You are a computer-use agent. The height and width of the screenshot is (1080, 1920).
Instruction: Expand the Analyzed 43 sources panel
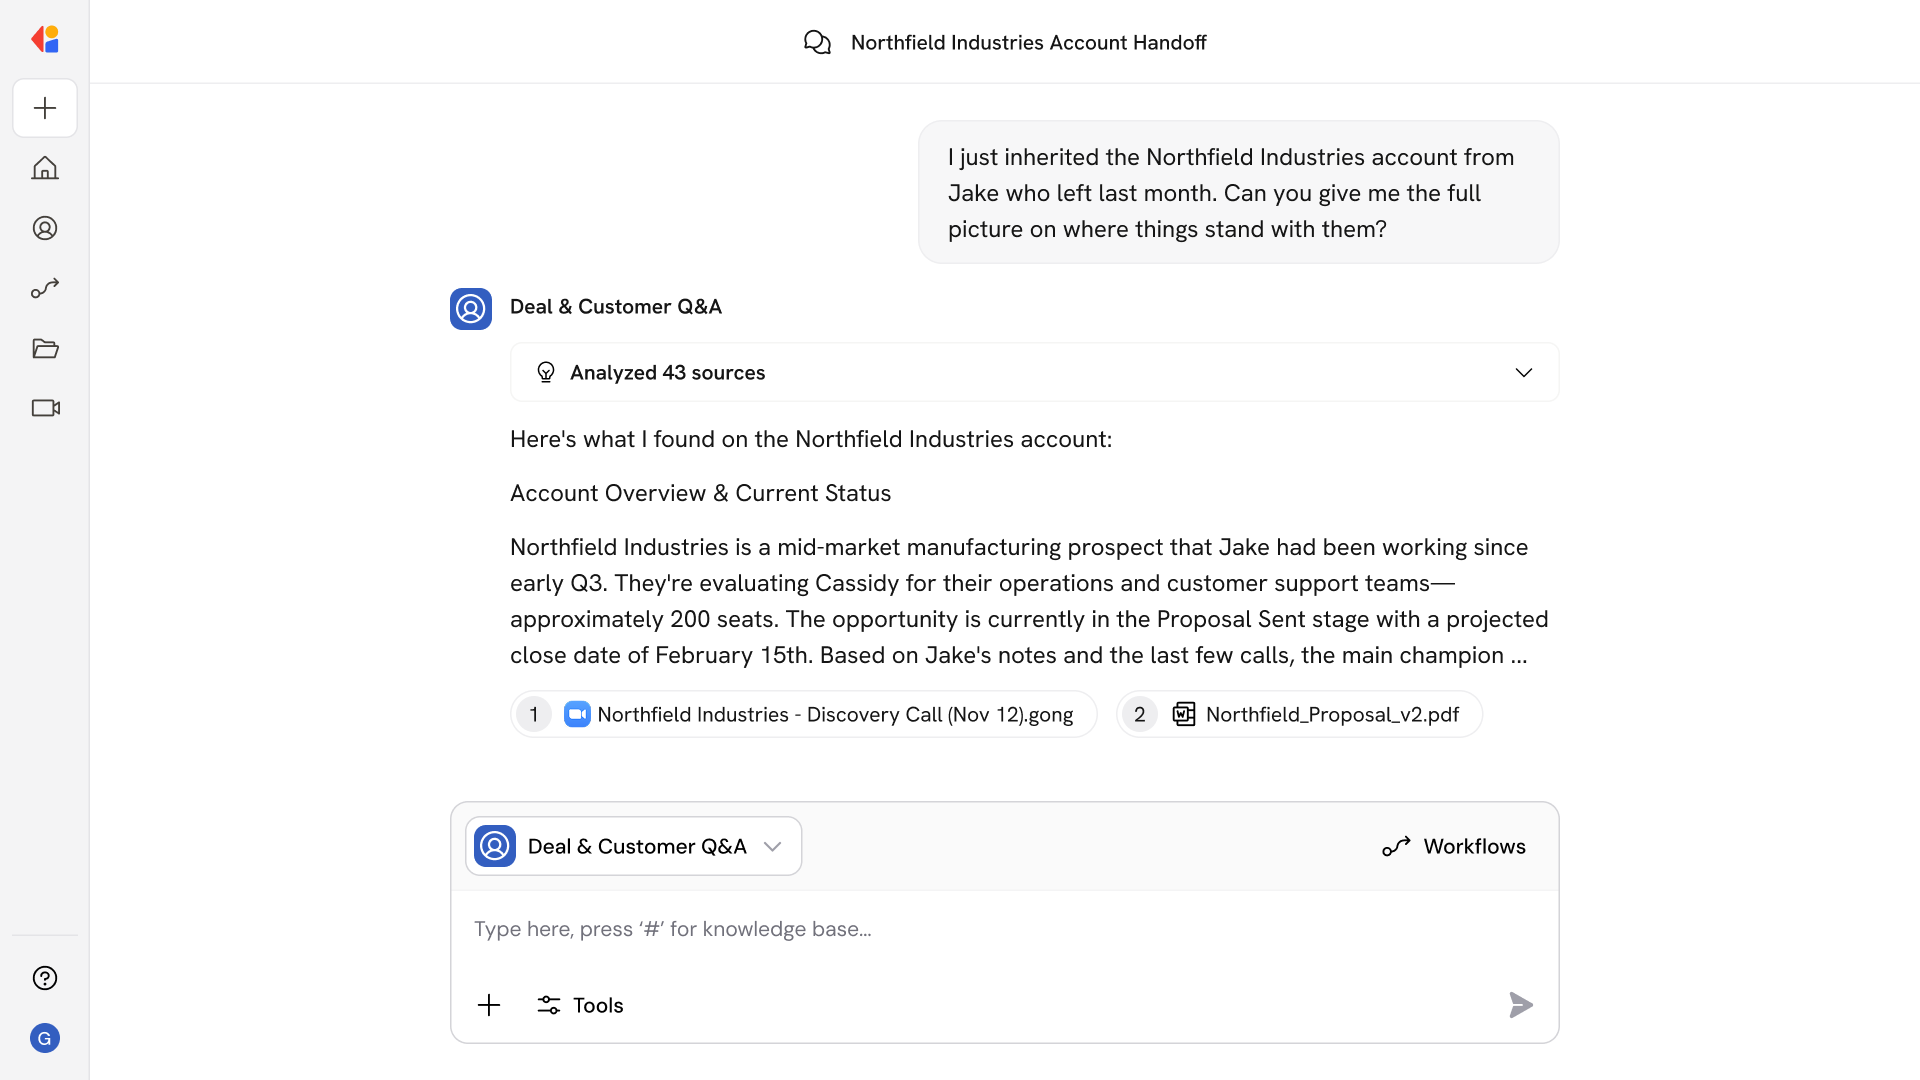coord(1524,372)
